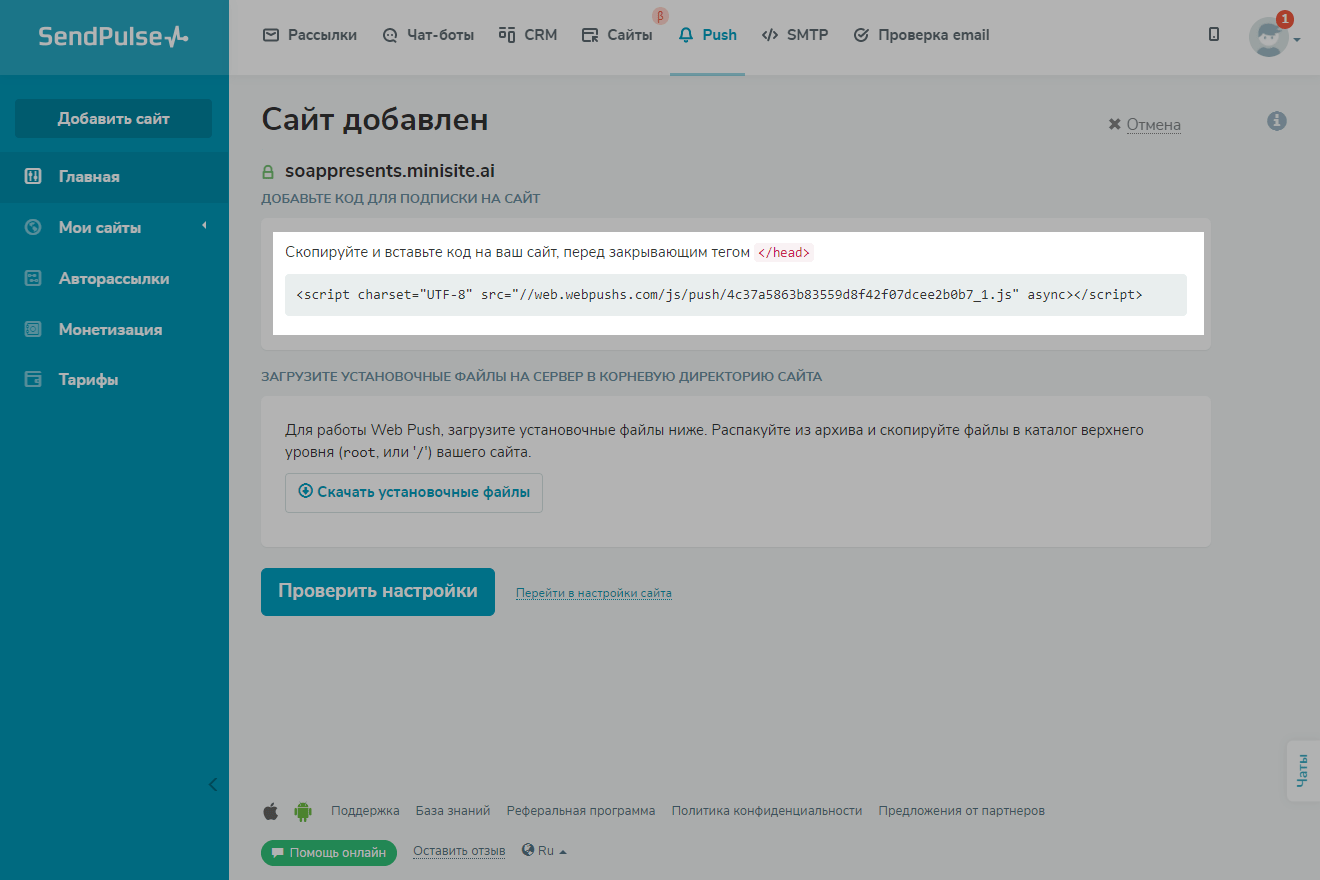Click the Apple app icon in footer

pos(270,811)
